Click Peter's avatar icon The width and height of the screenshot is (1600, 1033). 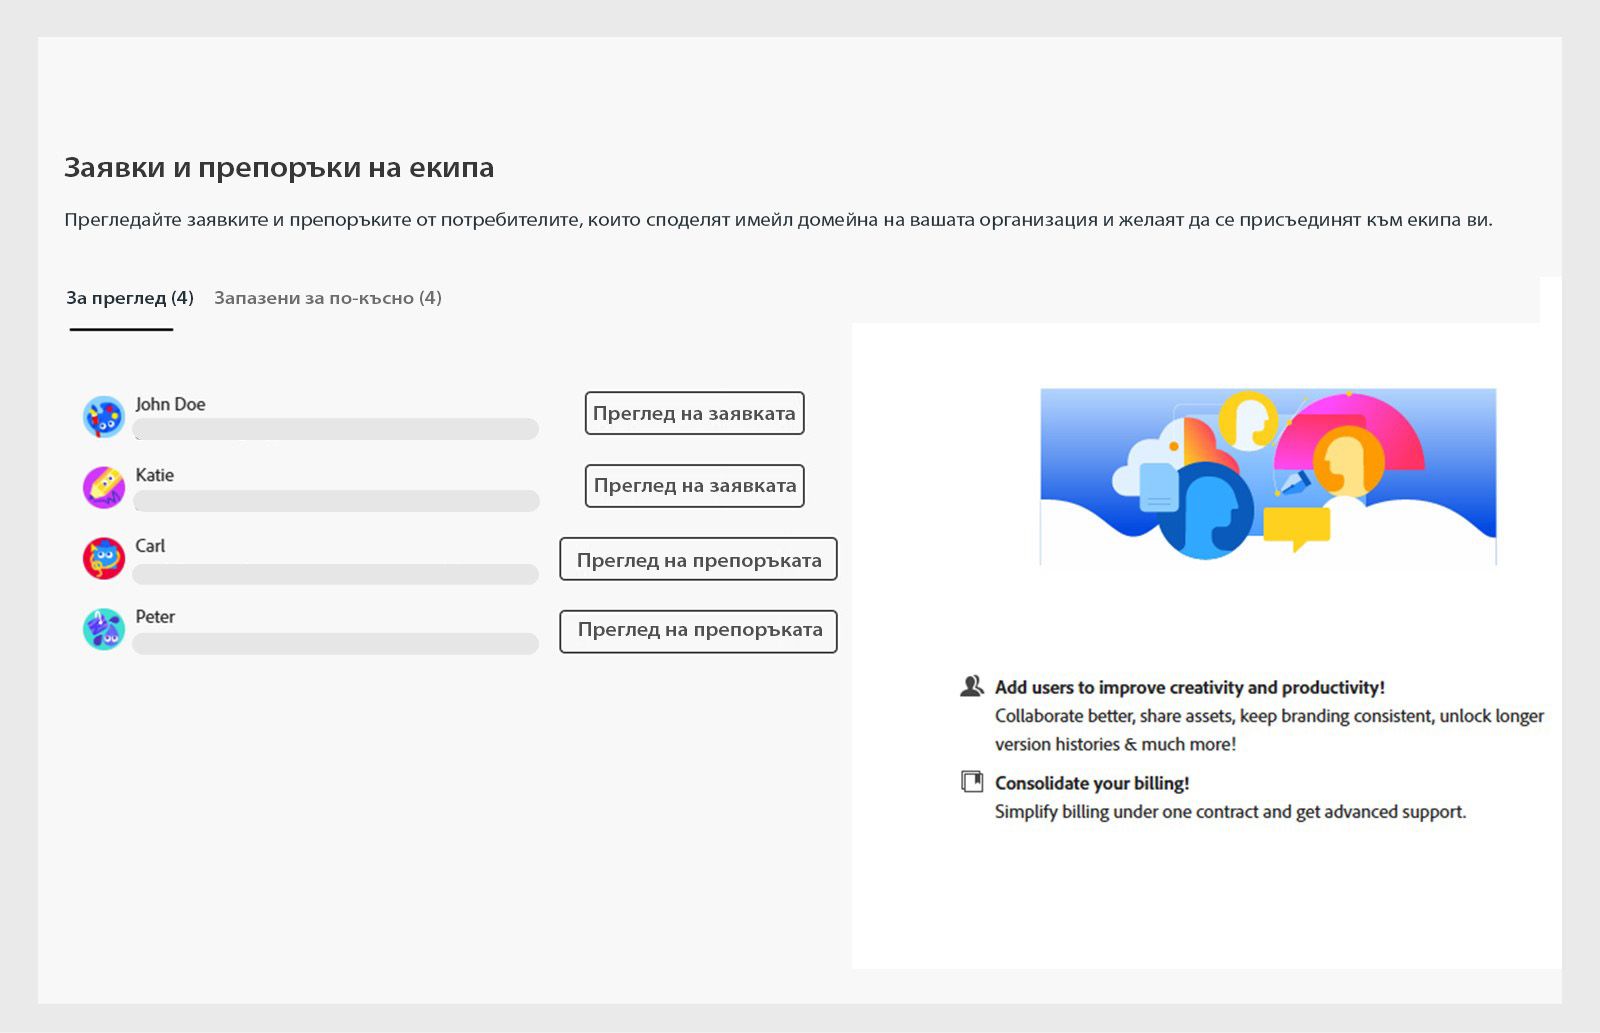pyautogui.click(x=103, y=629)
